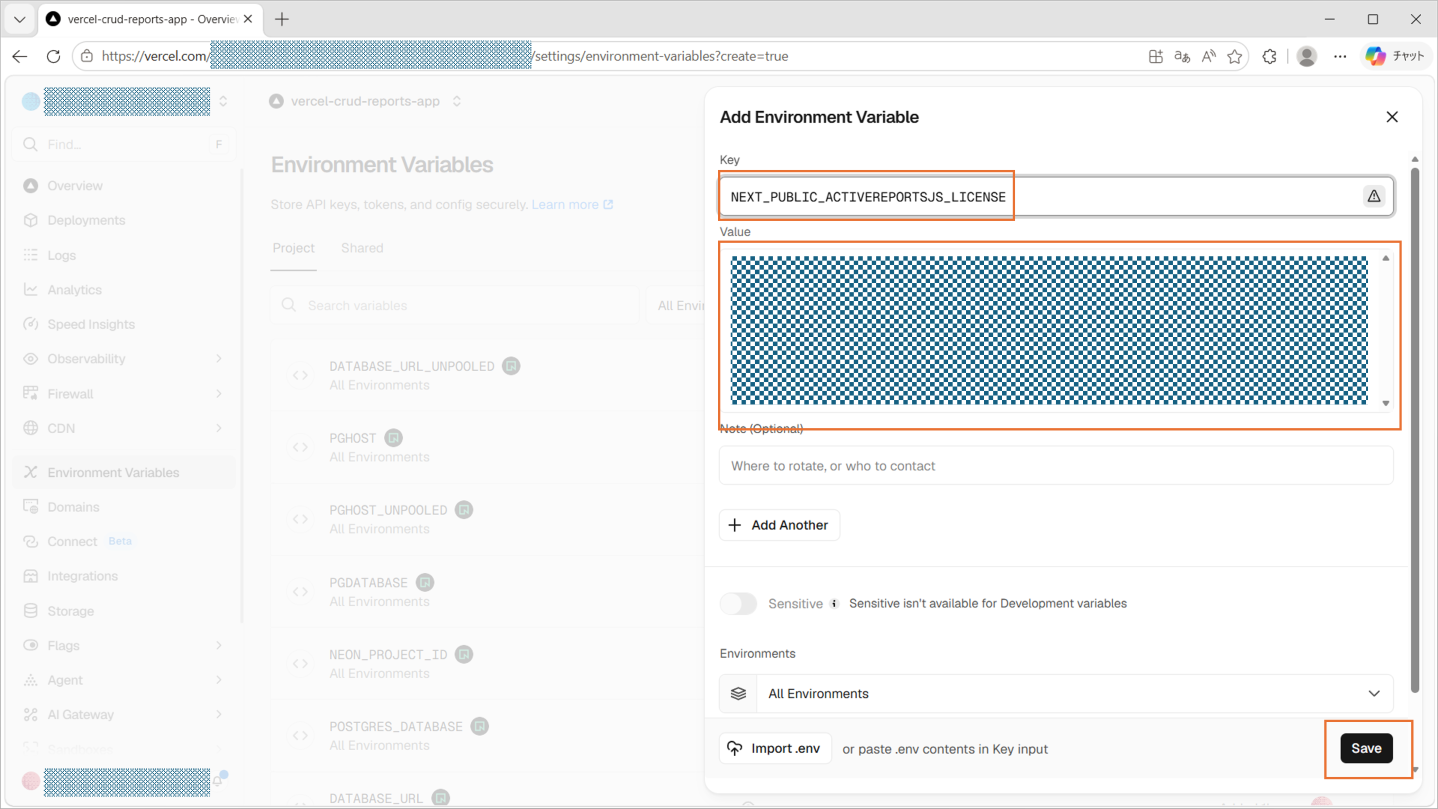
Task: Click the Sensitive info icon
Action: pos(834,604)
